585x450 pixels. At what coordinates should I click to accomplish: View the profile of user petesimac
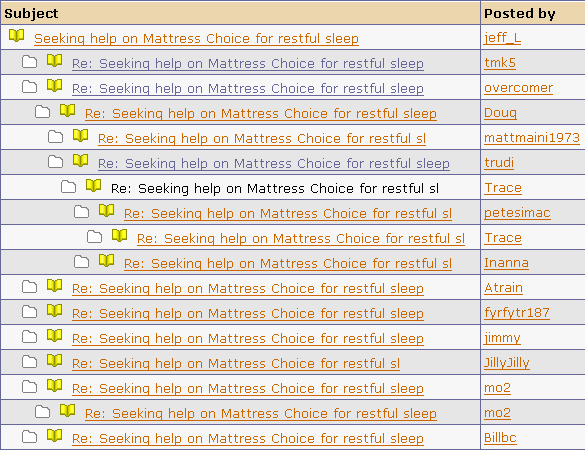[517, 213]
